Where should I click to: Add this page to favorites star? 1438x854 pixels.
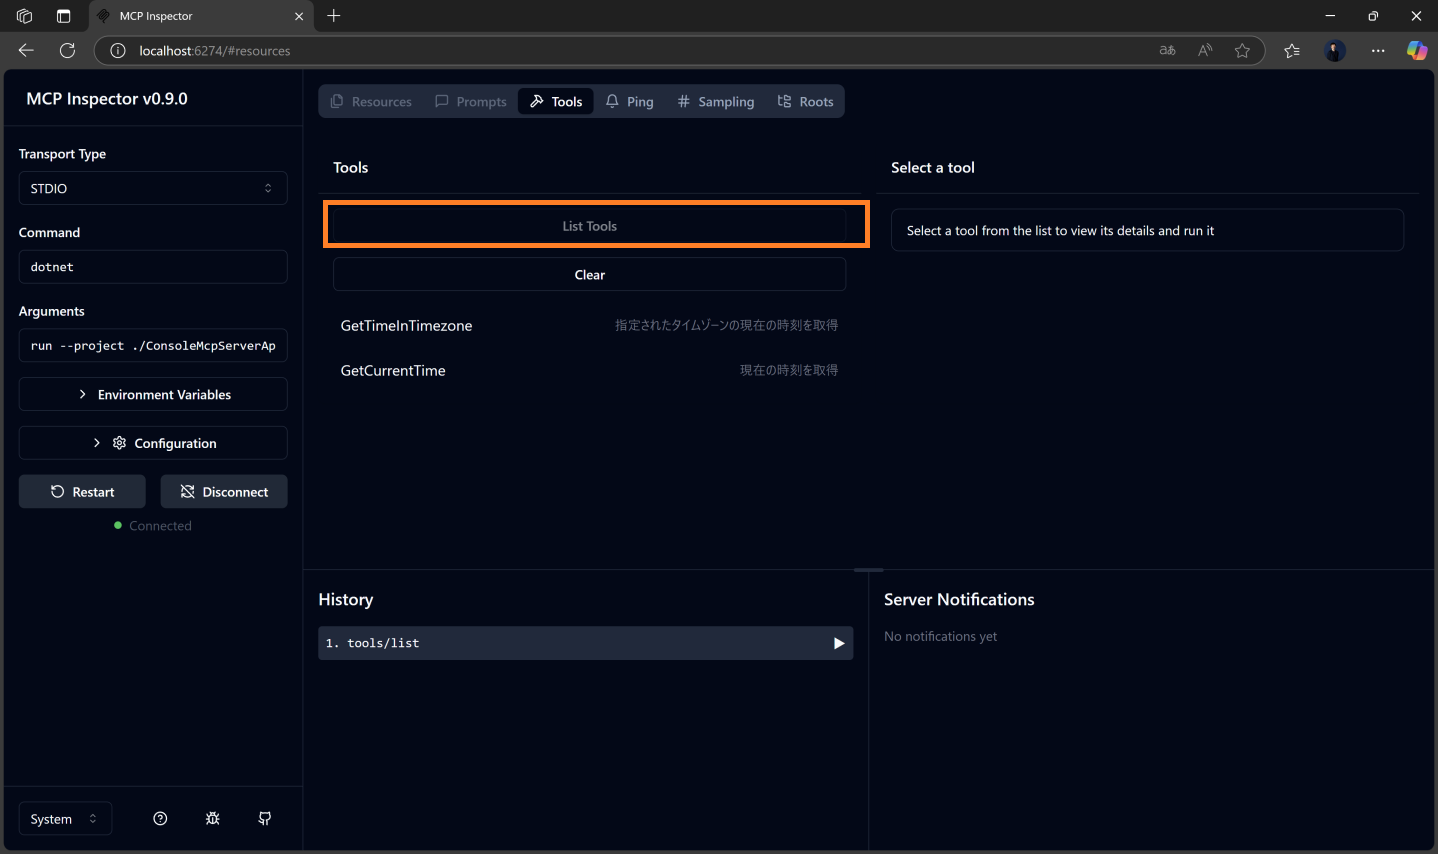[x=1242, y=50]
